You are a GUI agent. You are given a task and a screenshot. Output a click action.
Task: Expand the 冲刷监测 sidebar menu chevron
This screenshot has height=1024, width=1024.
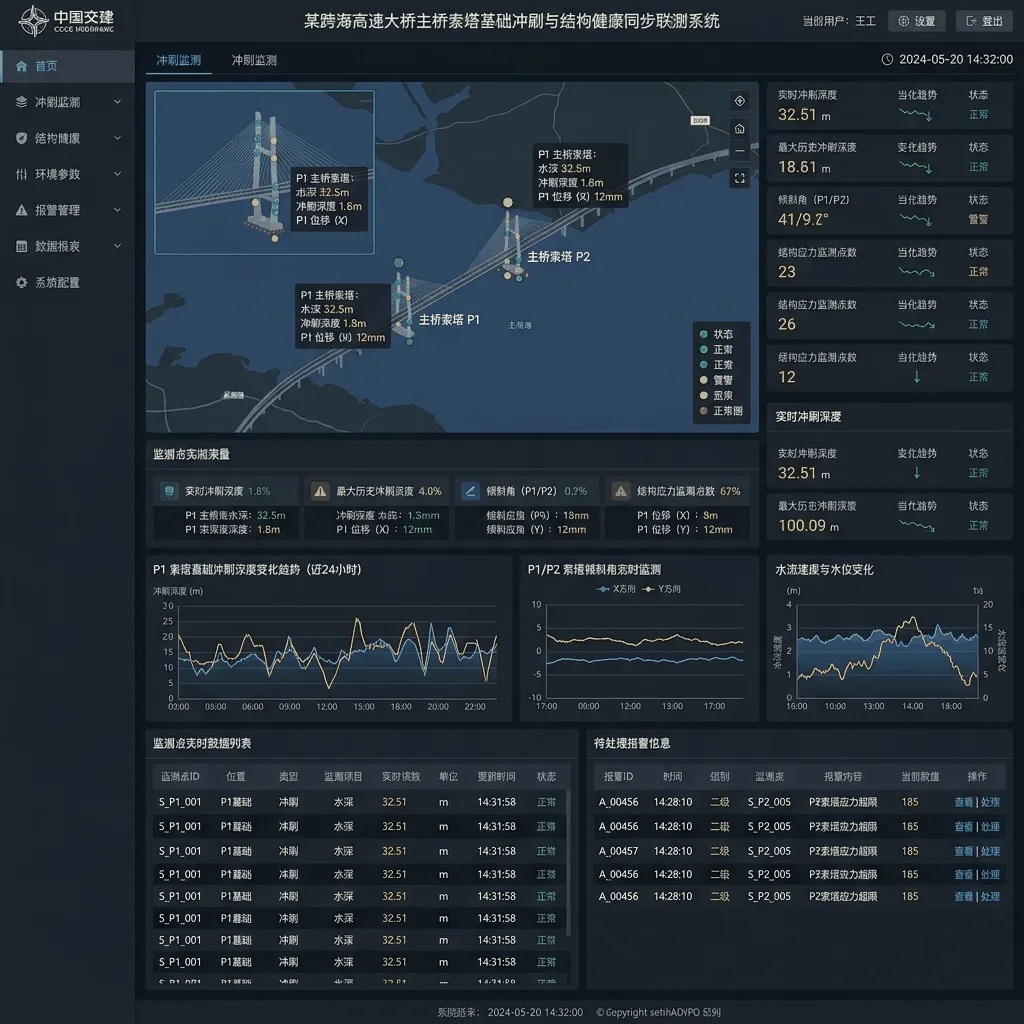pyautogui.click(x=118, y=102)
